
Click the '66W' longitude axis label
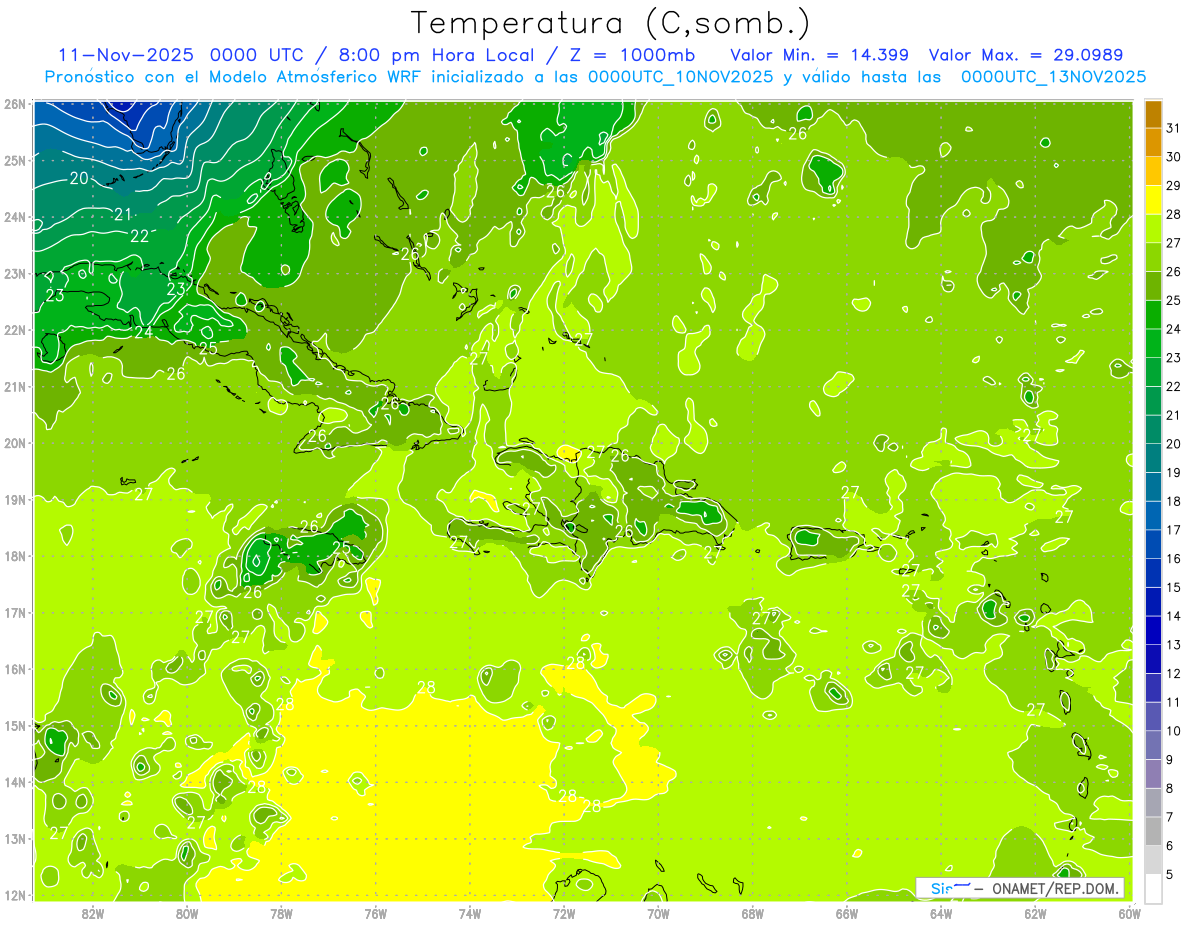pos(846,912)
